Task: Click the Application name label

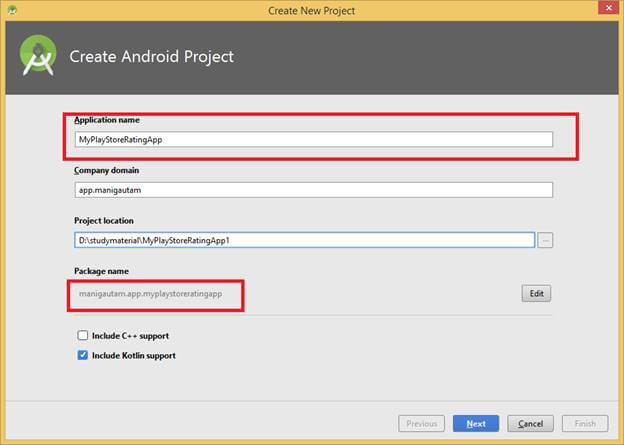Action: coord(107,120)
